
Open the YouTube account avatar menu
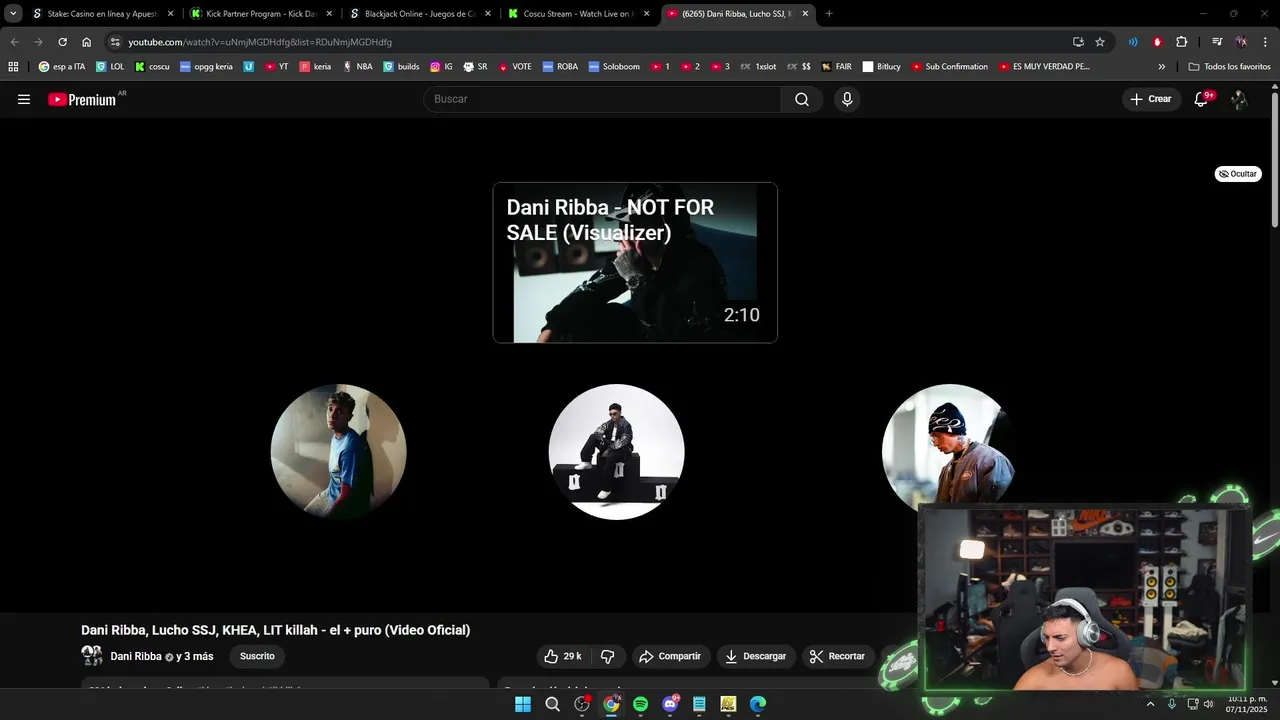pos(1239,99)
